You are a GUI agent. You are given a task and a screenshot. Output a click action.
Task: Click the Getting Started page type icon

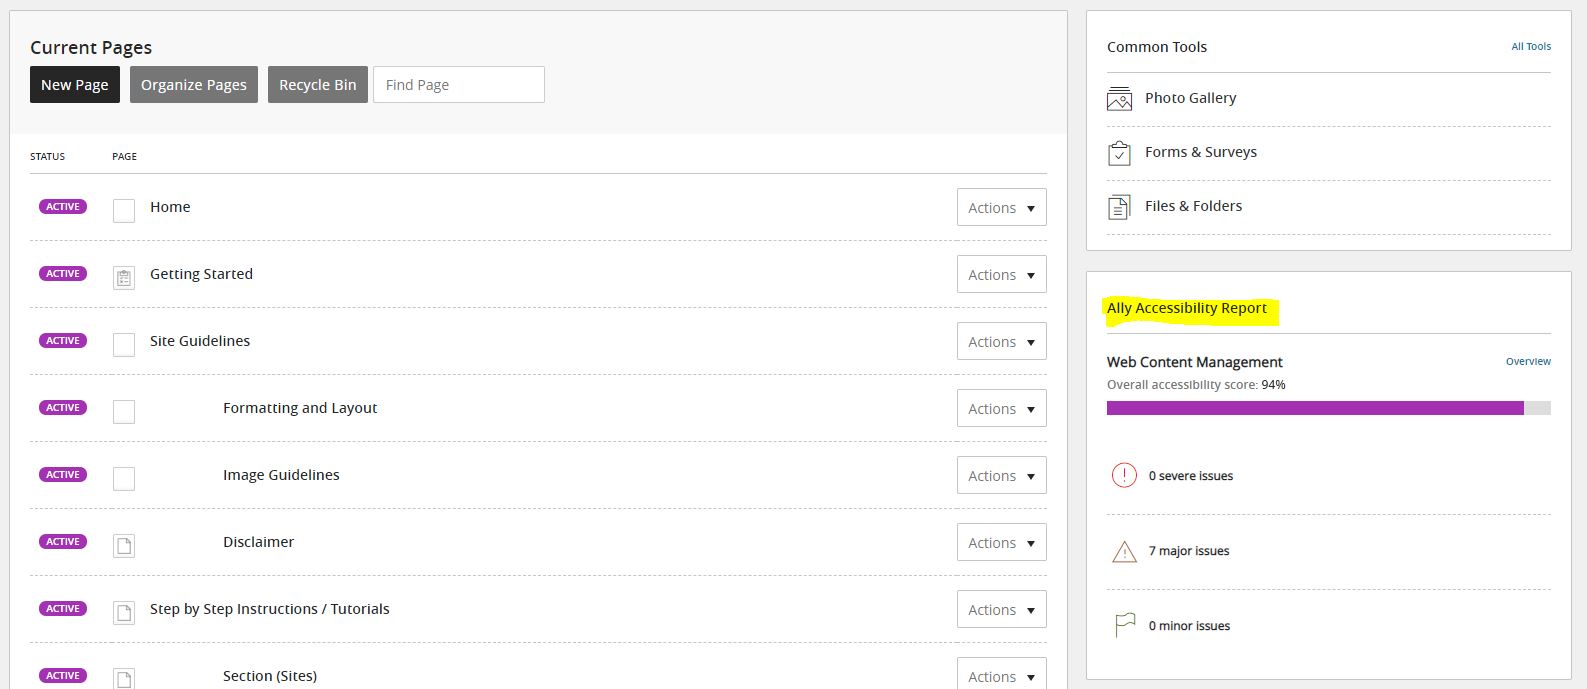point(124,277)
